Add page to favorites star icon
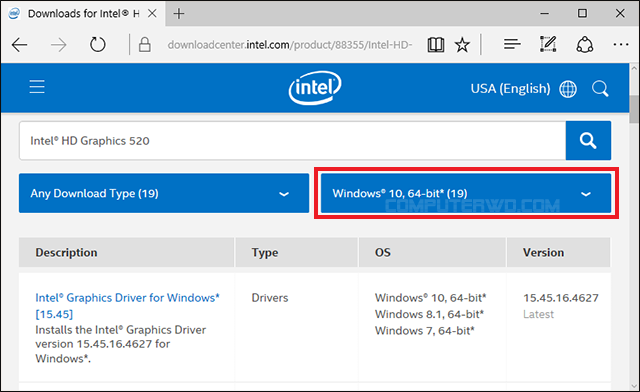This screenshot has width=640, height=392. click(462, 45)
